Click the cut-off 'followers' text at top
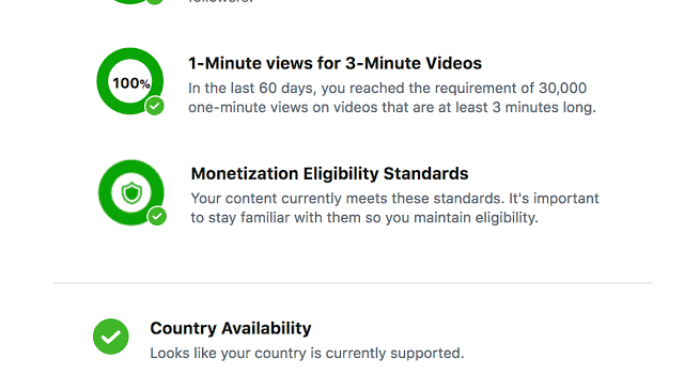The width and height of the screenshot is (700, 390). tap(221, 2)
